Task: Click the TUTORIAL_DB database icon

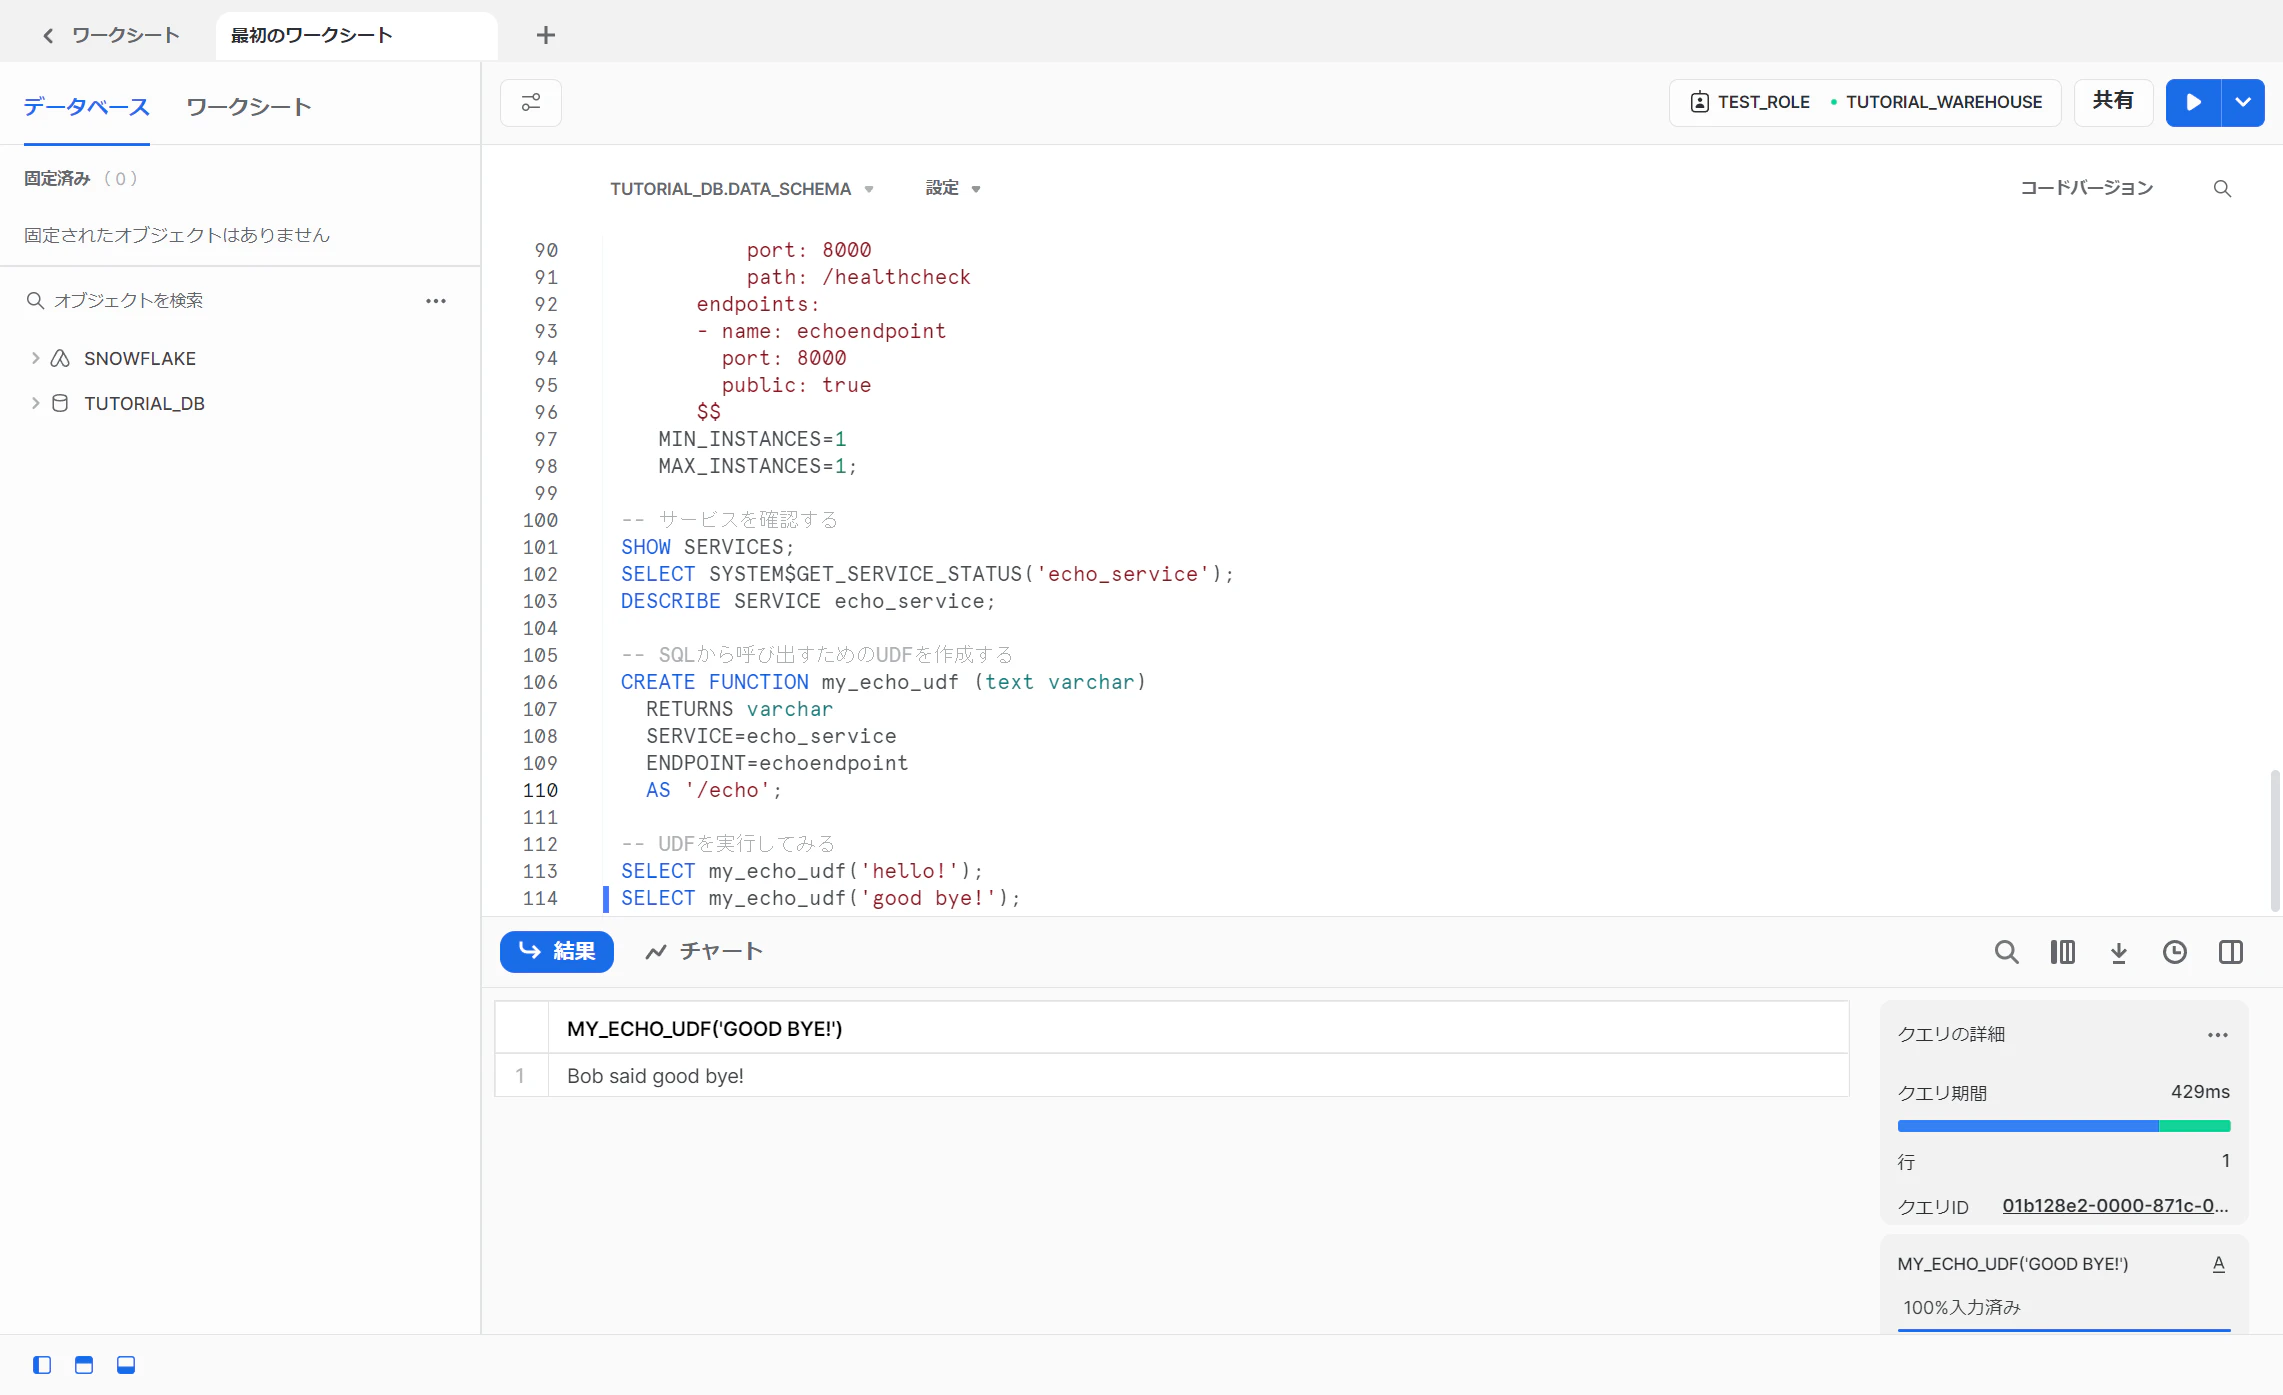Action: point(60,403)
